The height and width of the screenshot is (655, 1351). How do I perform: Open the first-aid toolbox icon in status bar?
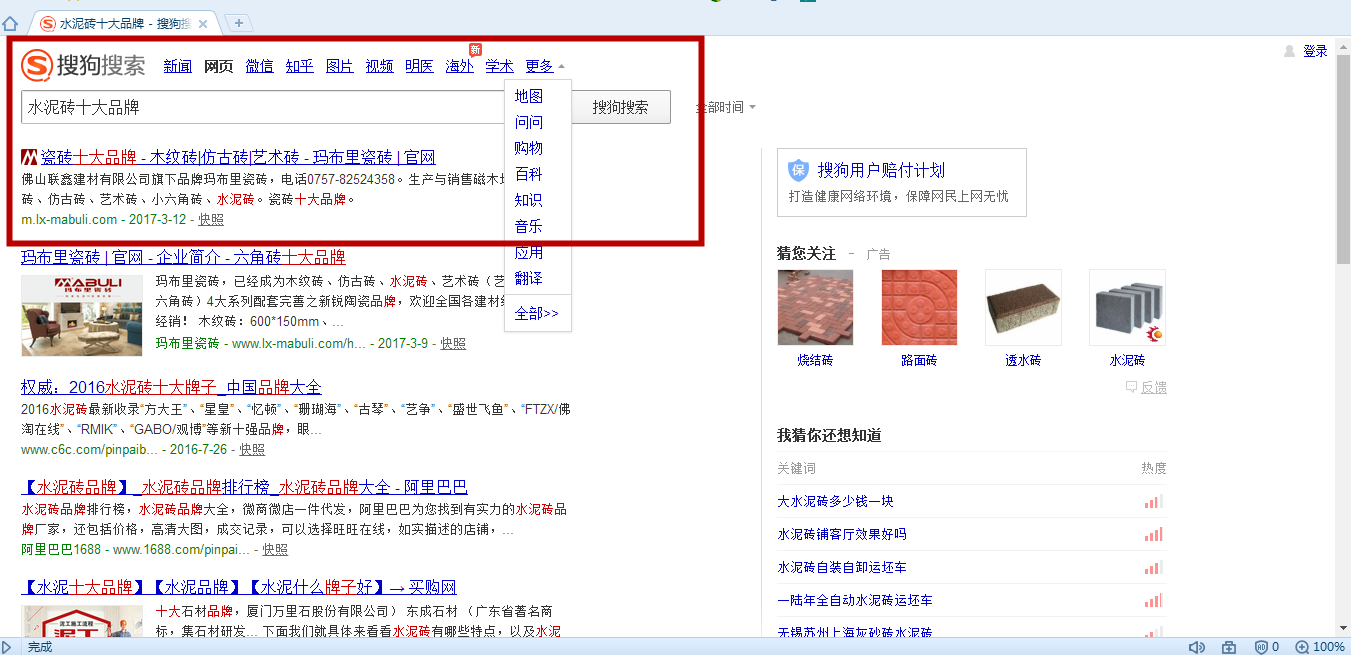[1229, 647]
